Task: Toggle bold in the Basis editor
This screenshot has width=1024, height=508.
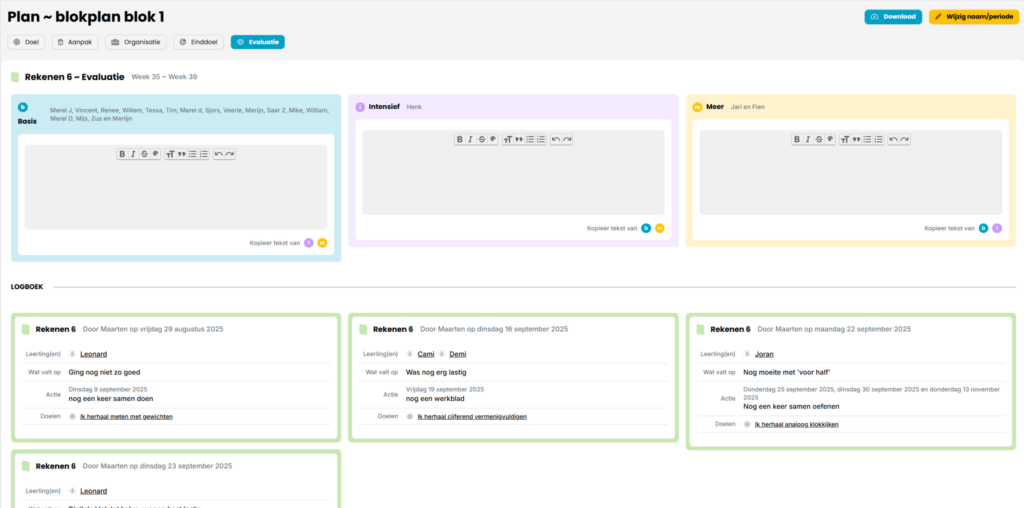Action: (122, 154)
